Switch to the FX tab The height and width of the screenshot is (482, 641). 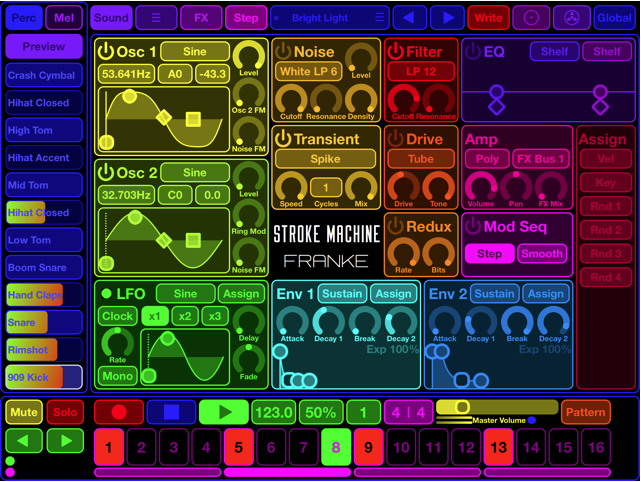(x=201, y=17)
